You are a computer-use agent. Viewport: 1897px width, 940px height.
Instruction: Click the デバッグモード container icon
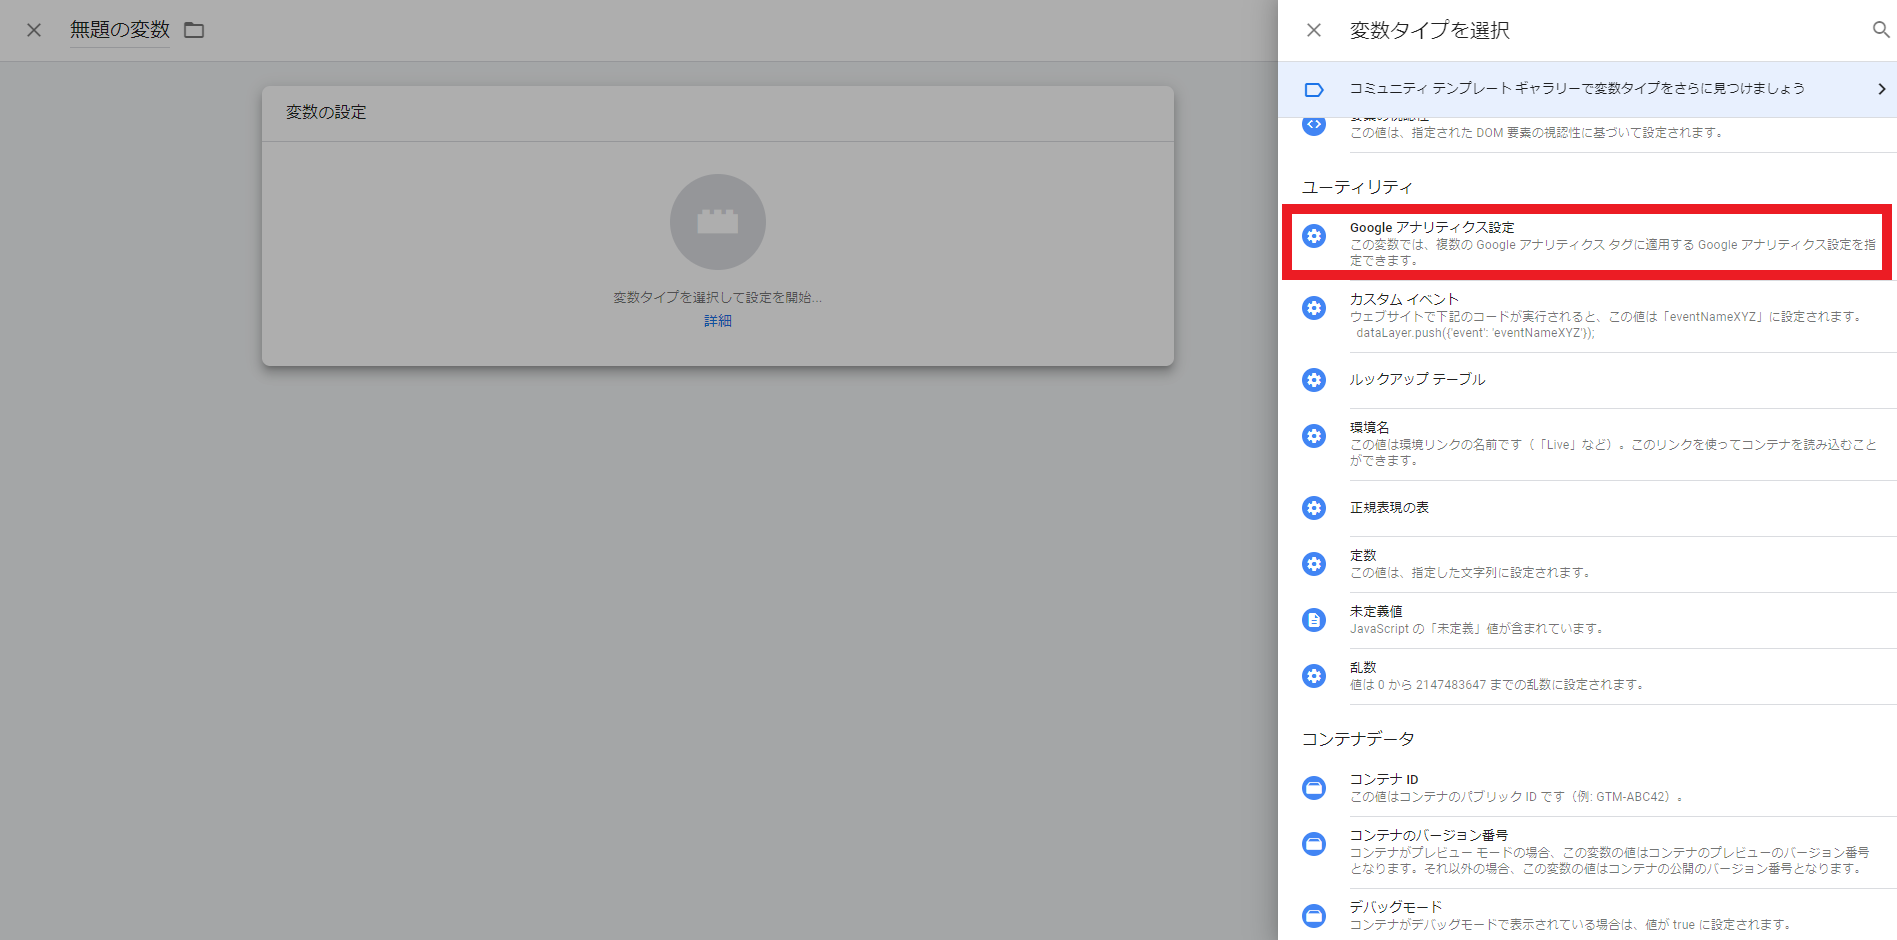pos(1314,916)
